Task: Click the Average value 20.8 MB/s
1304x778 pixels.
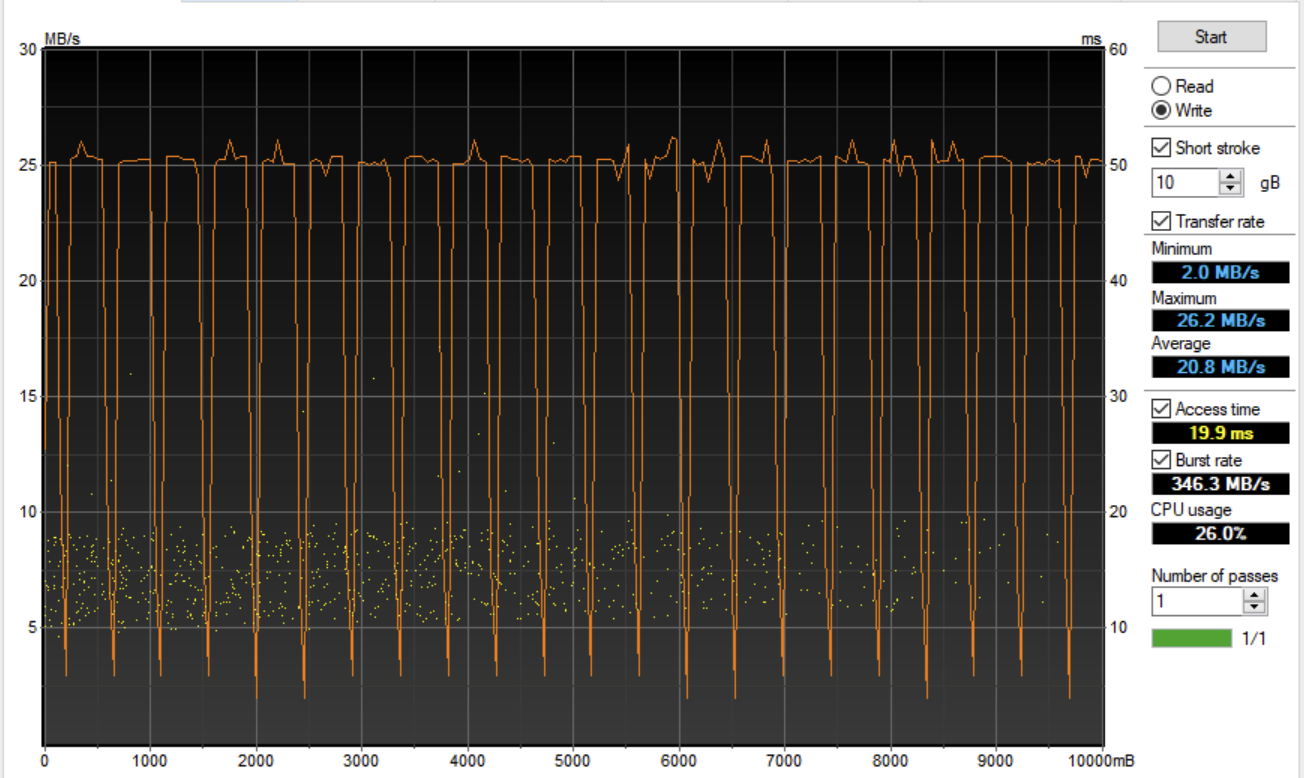Action: [1220, 366]
